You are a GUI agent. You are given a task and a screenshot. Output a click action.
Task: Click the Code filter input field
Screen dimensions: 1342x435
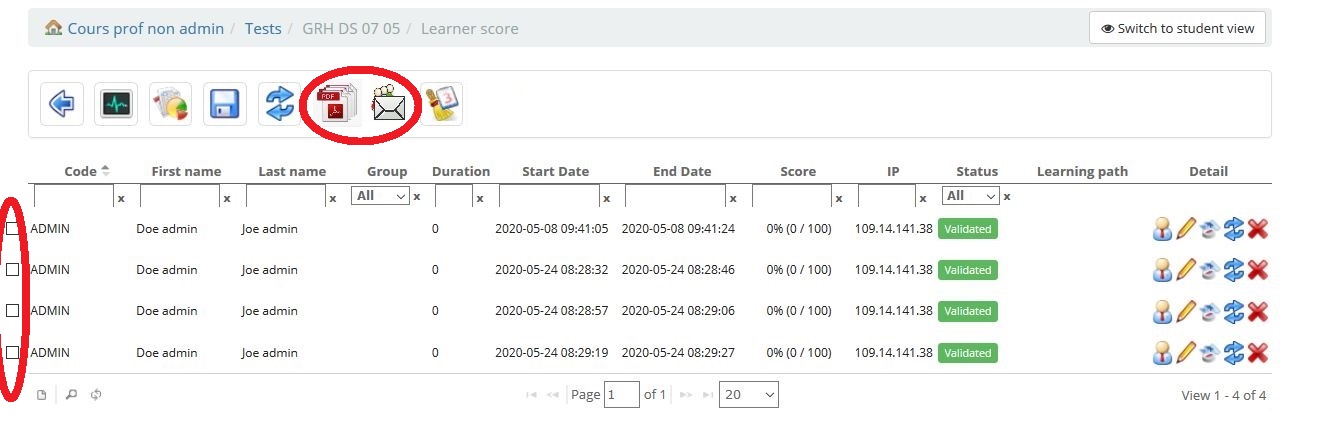click(x=73, y=196)
